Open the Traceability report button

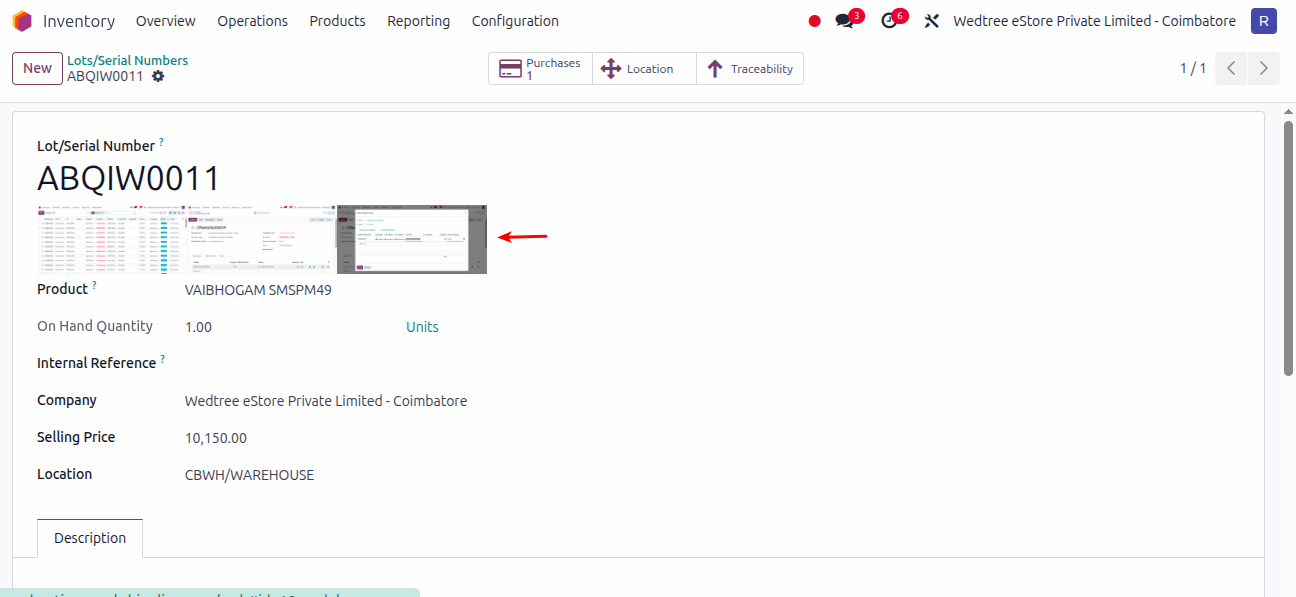750,69
